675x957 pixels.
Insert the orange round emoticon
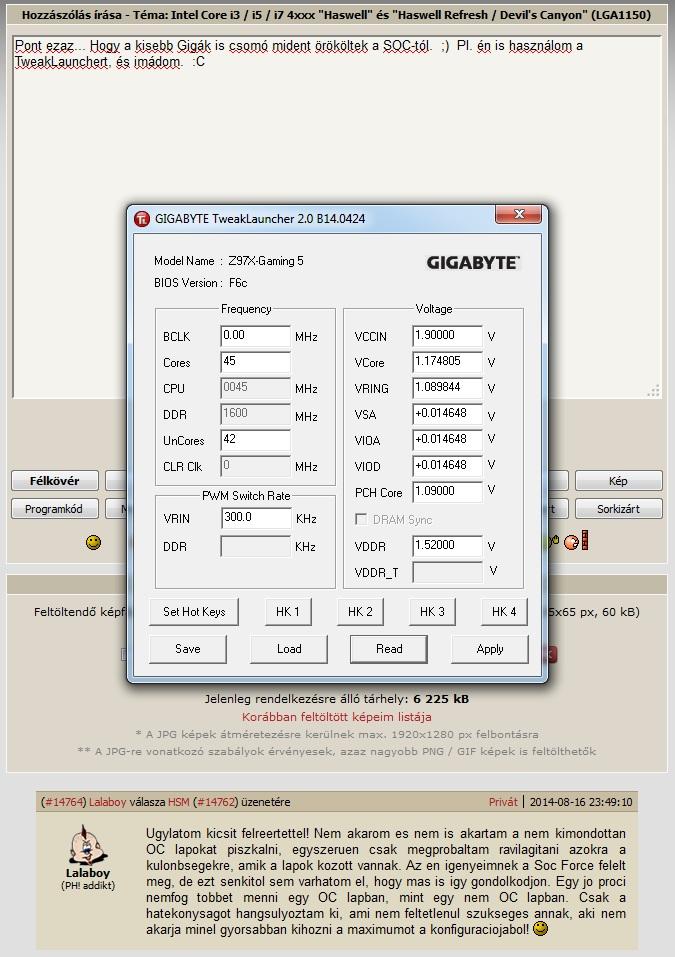(571, 542)
